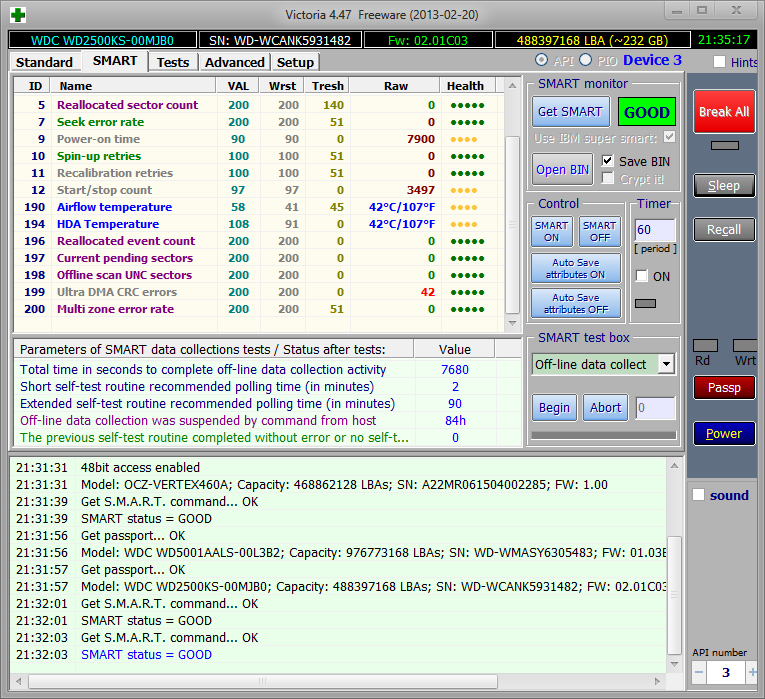The width and height of the screenshot is (765, 699).
Task: Click the green GOOD status indicator
Action: click(646, 112)
